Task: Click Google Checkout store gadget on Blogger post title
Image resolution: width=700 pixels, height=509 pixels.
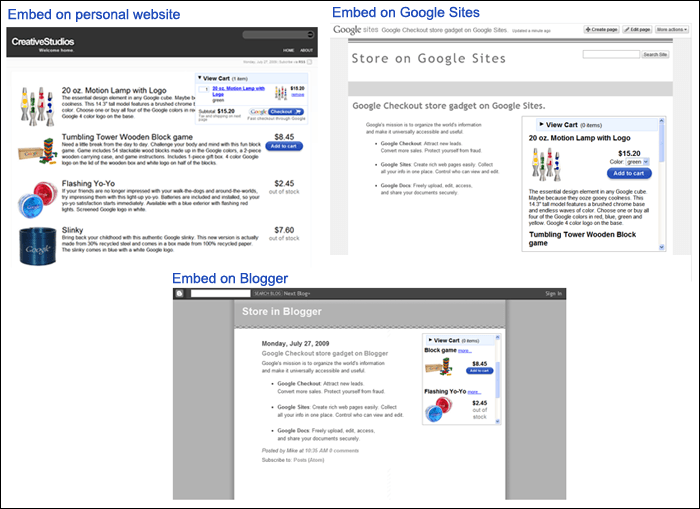Action: [x=325, y=353]
